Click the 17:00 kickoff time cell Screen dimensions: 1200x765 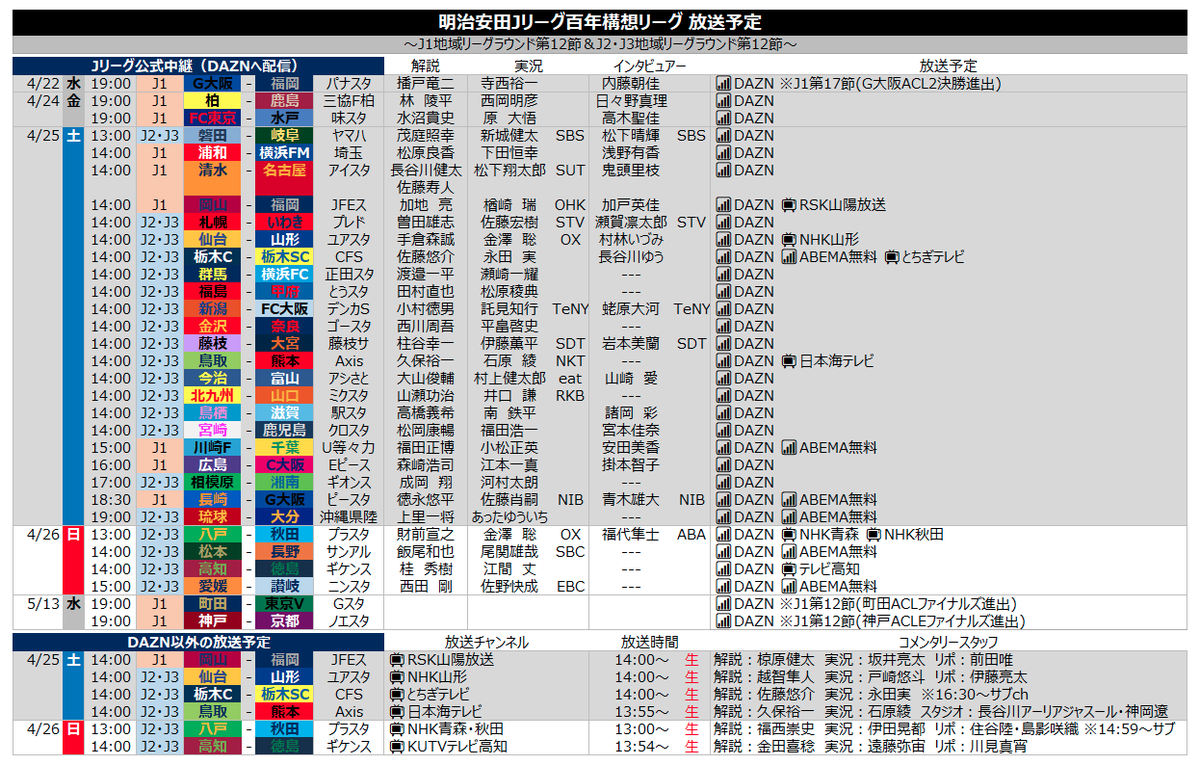tap(110, 482)
